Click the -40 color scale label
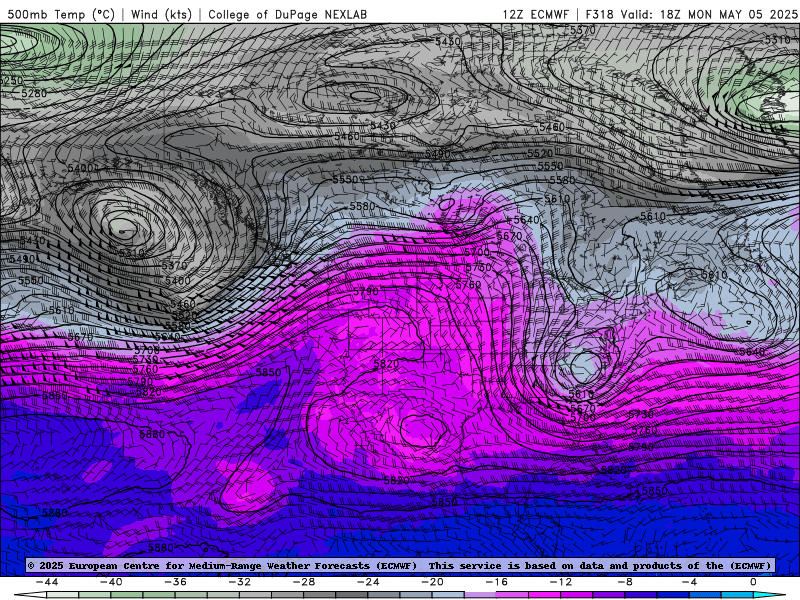Image resolution: width=800 pixels, height=600 pixels. tap(111, 582)
